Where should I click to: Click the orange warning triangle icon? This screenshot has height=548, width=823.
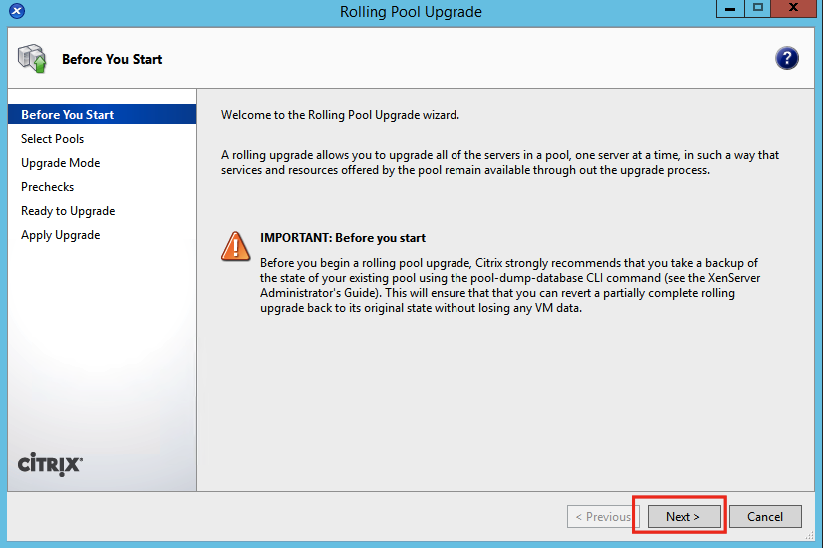coord(236,246)
